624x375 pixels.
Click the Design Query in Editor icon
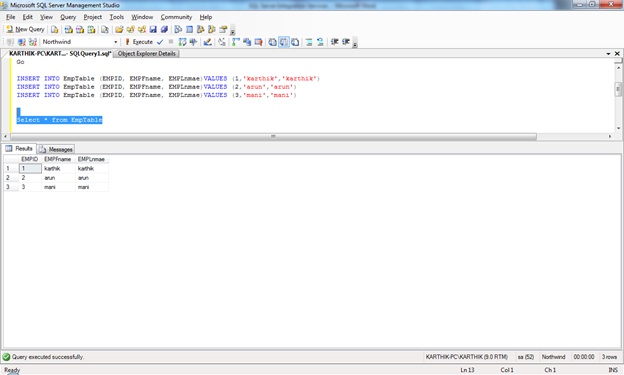point(207,42)
